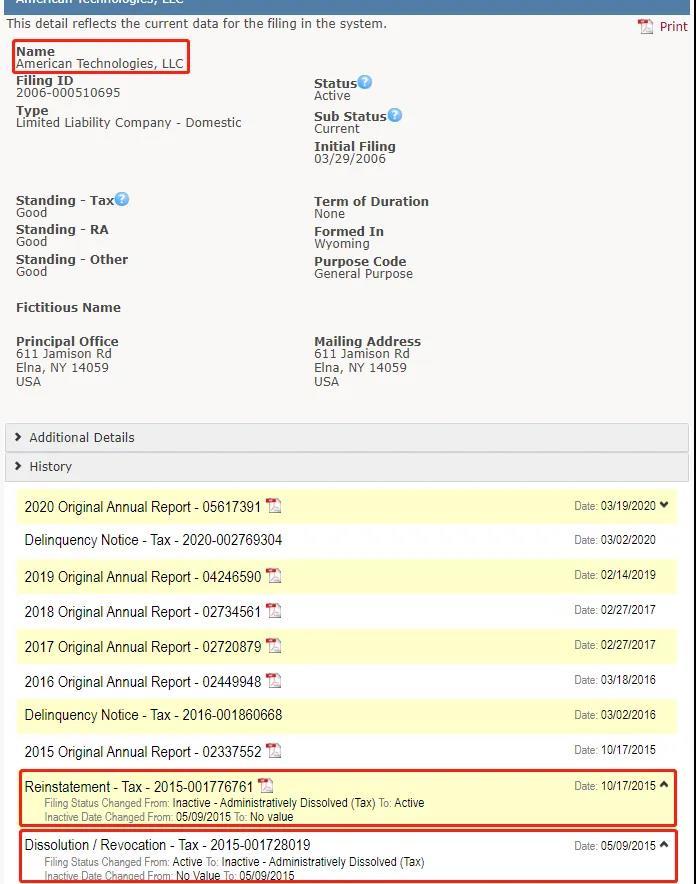
Task: Select Delinquency Notice - Tax - 2016-001860668
Action: coord(153,715)
